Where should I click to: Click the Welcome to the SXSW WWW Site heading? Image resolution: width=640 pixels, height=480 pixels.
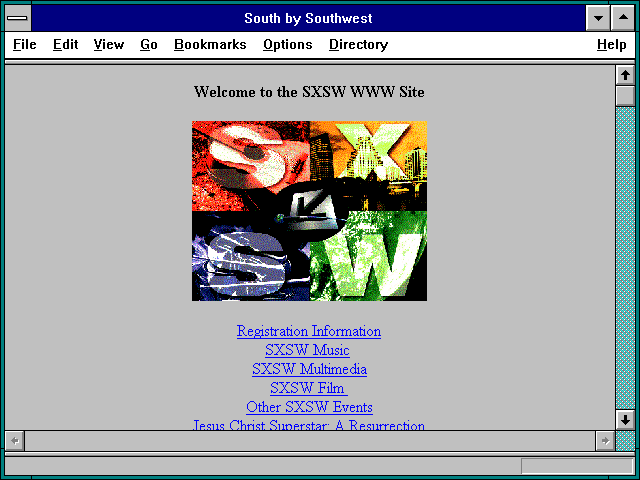(309, 92)
